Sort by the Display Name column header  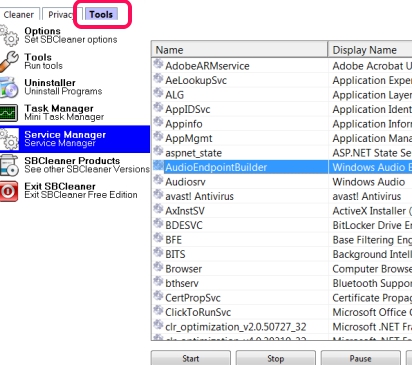(370, 50)
